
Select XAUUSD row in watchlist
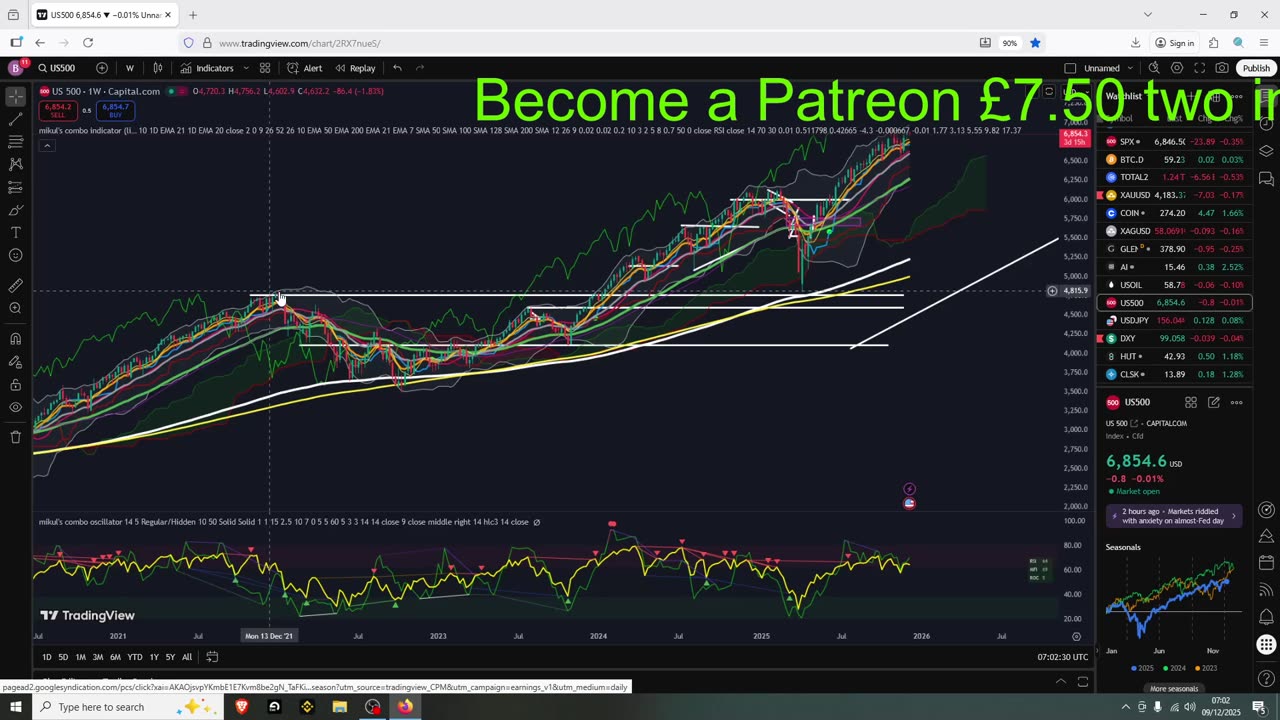1174,195
